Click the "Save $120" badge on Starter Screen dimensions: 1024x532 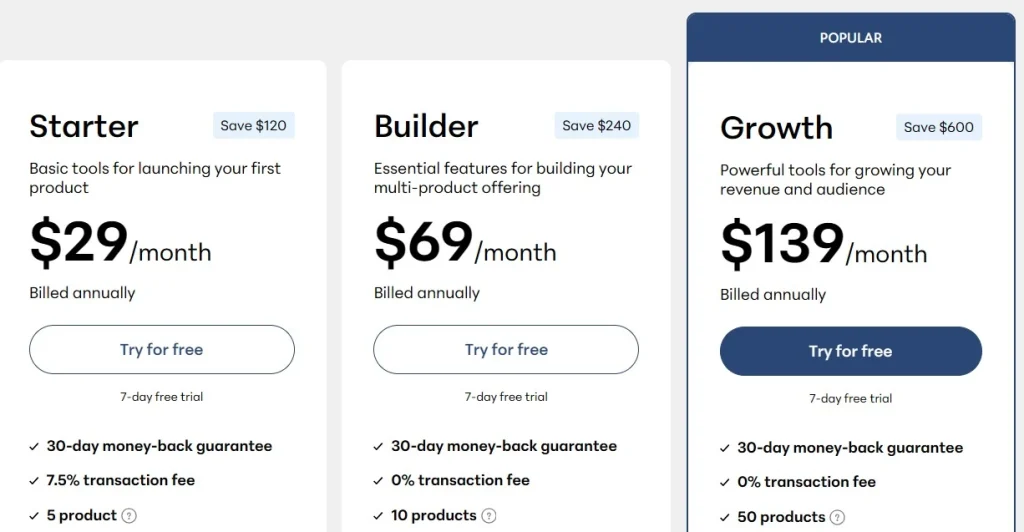[x=254, y=126]
